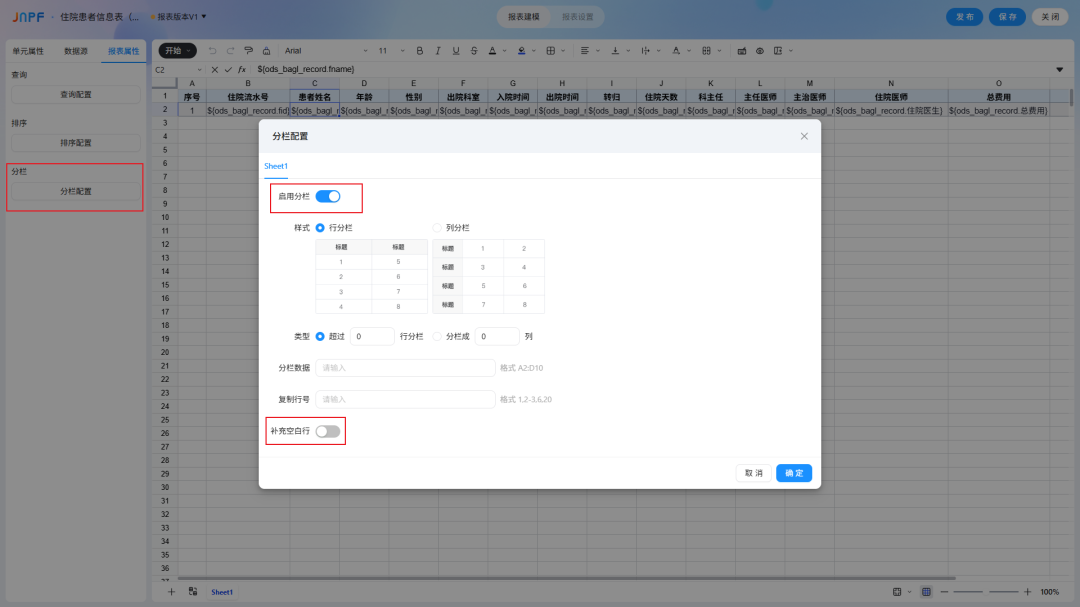Image resolution: width=1080 pixels, height=607 pixels.
Task: Open the fill color dropdown arrow
Action: 533,51
